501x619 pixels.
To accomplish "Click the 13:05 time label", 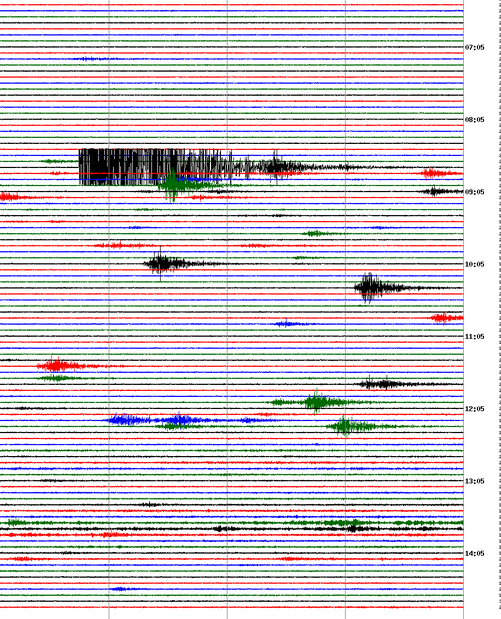I will [x=474, y=481].
